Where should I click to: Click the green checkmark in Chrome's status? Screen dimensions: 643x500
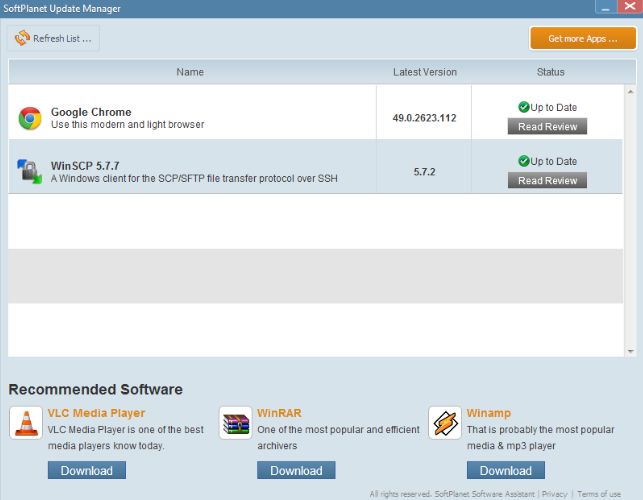coord(524,107)
